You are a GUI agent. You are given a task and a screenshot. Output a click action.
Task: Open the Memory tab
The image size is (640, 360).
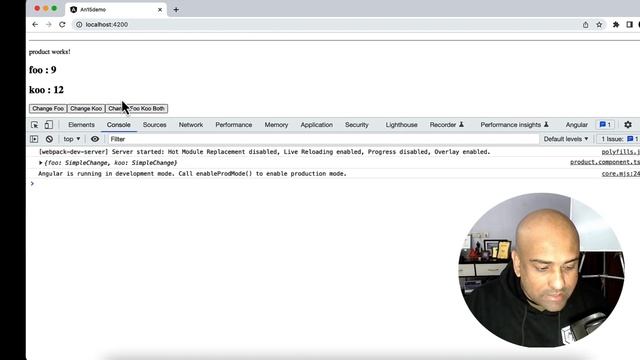point(276,125)
